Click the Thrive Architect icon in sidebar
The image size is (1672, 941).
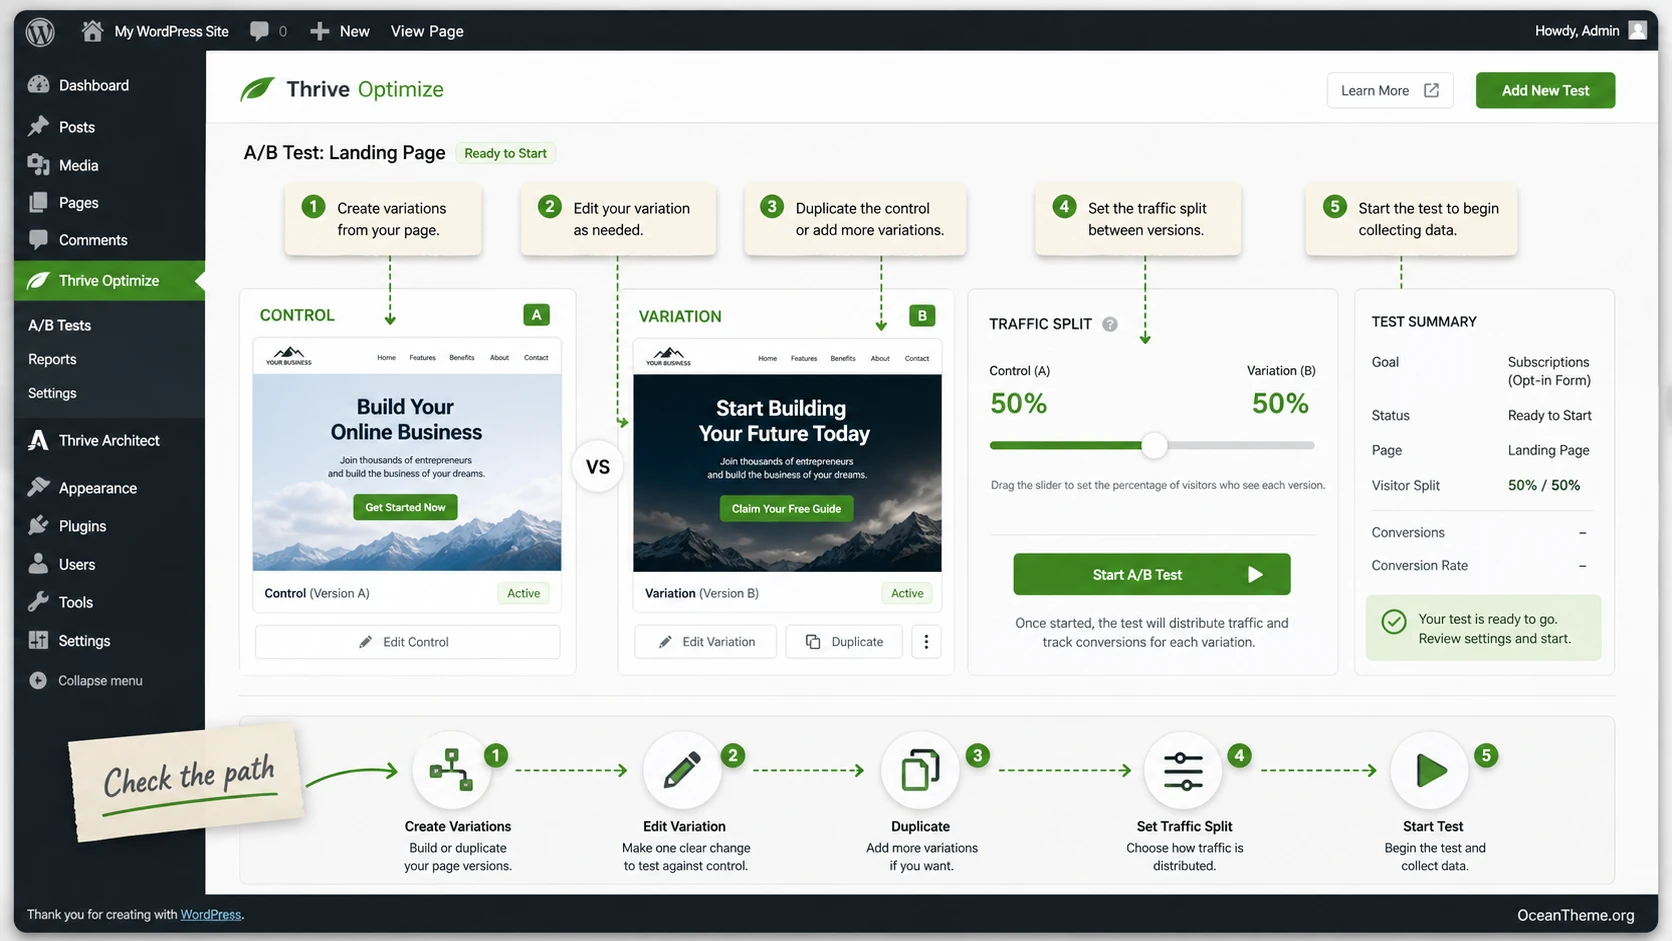(x=38, y=440)
